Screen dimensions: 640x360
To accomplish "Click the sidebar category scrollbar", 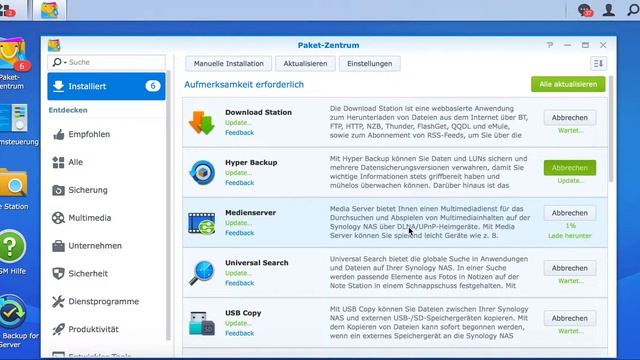I will tap(168, 206).
